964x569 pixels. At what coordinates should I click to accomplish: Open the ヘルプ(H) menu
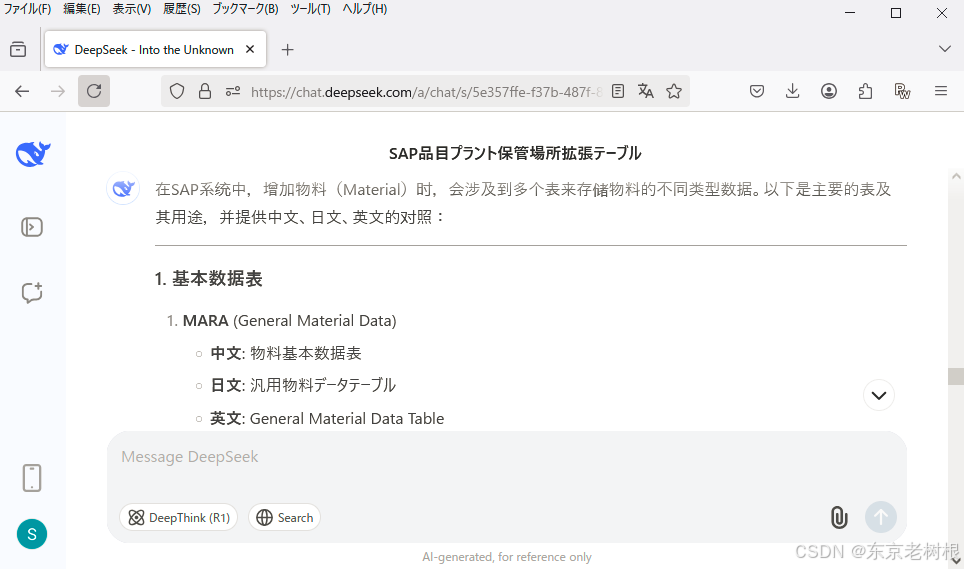click(365, 9)
